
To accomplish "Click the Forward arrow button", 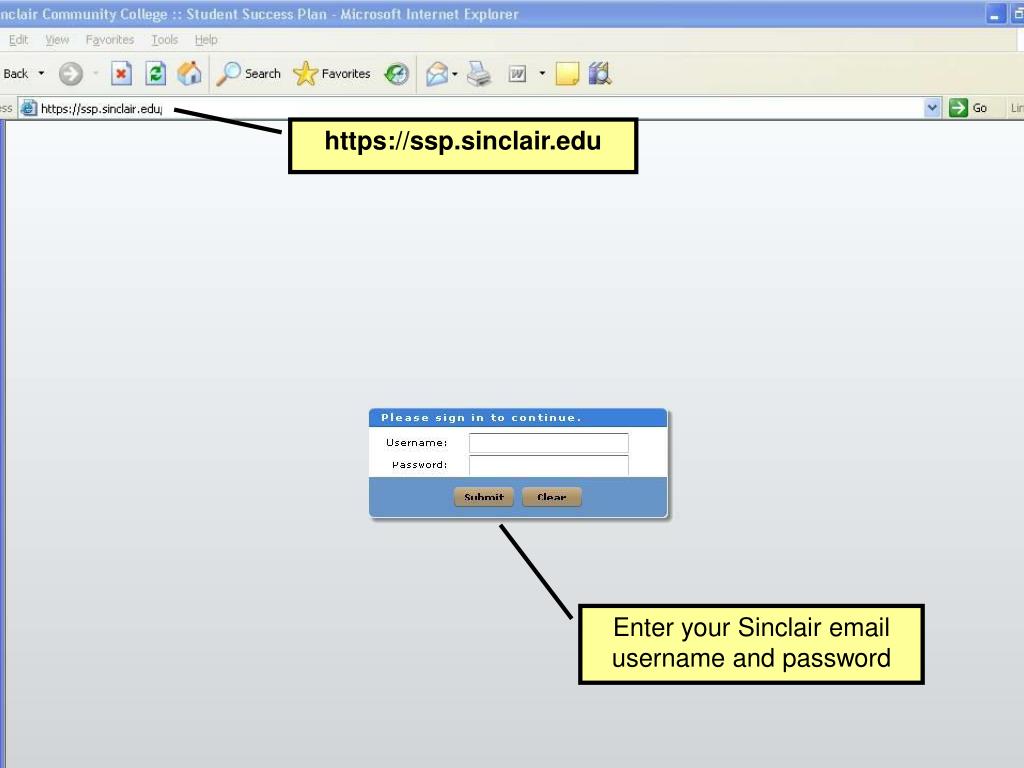I will click(71, 74).
